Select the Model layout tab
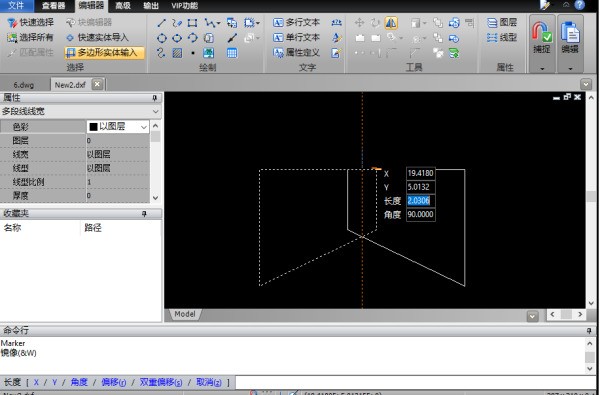600x395 pixels. pyautogui.click(x=185, y=314)
